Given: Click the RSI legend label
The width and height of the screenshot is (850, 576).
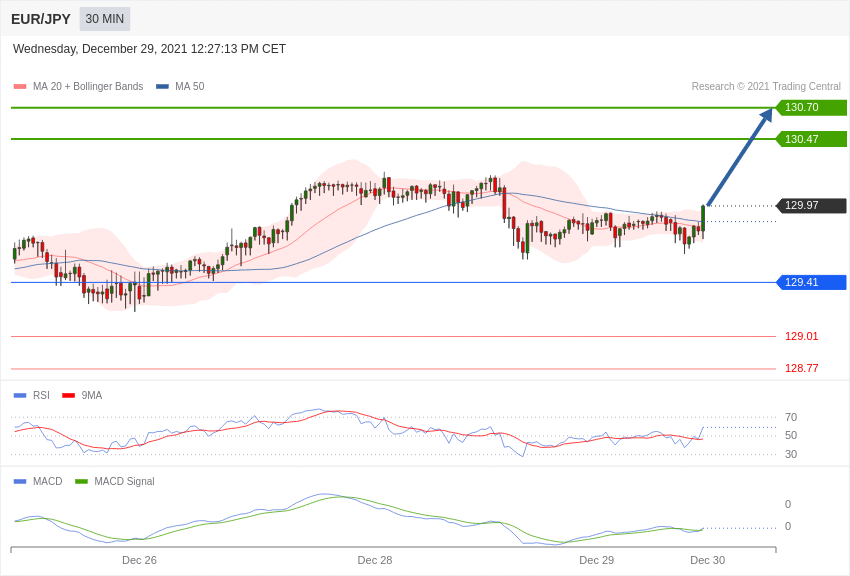Looking at the screenshot, I should click(41, 396).
